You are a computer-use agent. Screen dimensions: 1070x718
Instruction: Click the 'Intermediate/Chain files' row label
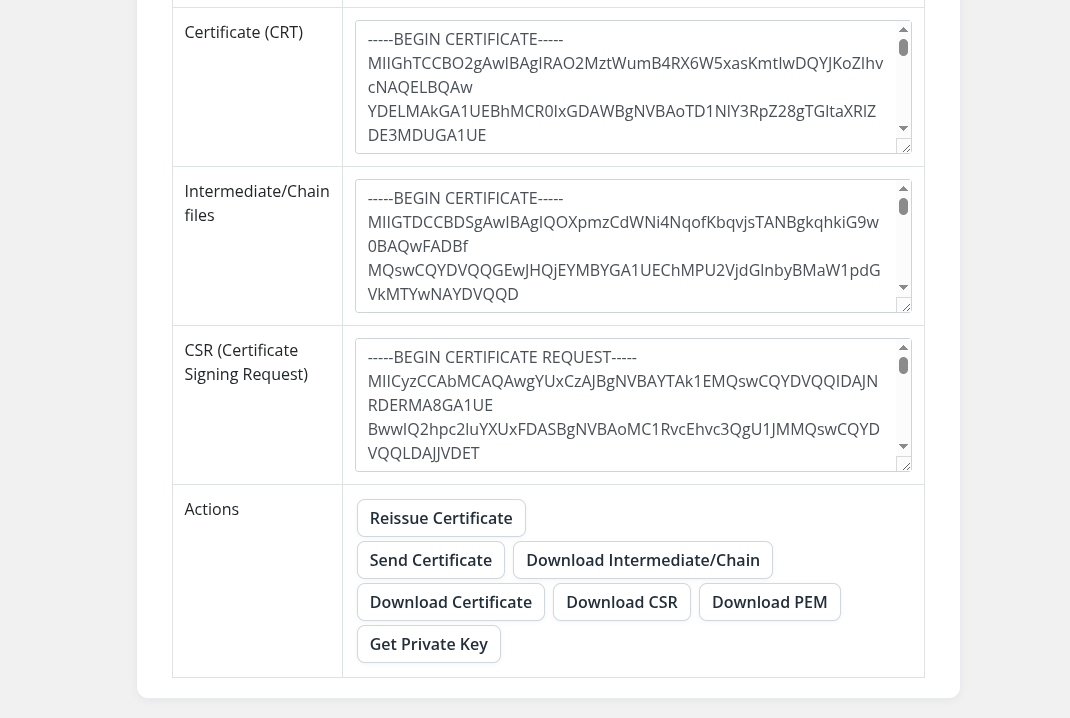click(x=257, y=203)
